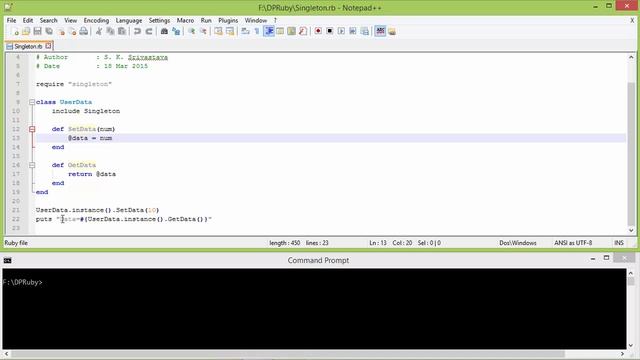Open the Encoding menu
Image resolution: width=640 pixels, height=360 pixels.
(96, 20)
